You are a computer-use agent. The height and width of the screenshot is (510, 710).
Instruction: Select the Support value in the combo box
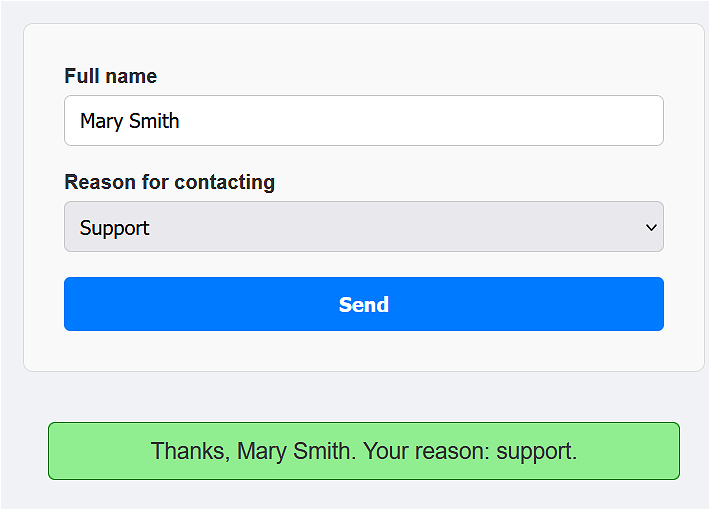(x=115, y=228)
